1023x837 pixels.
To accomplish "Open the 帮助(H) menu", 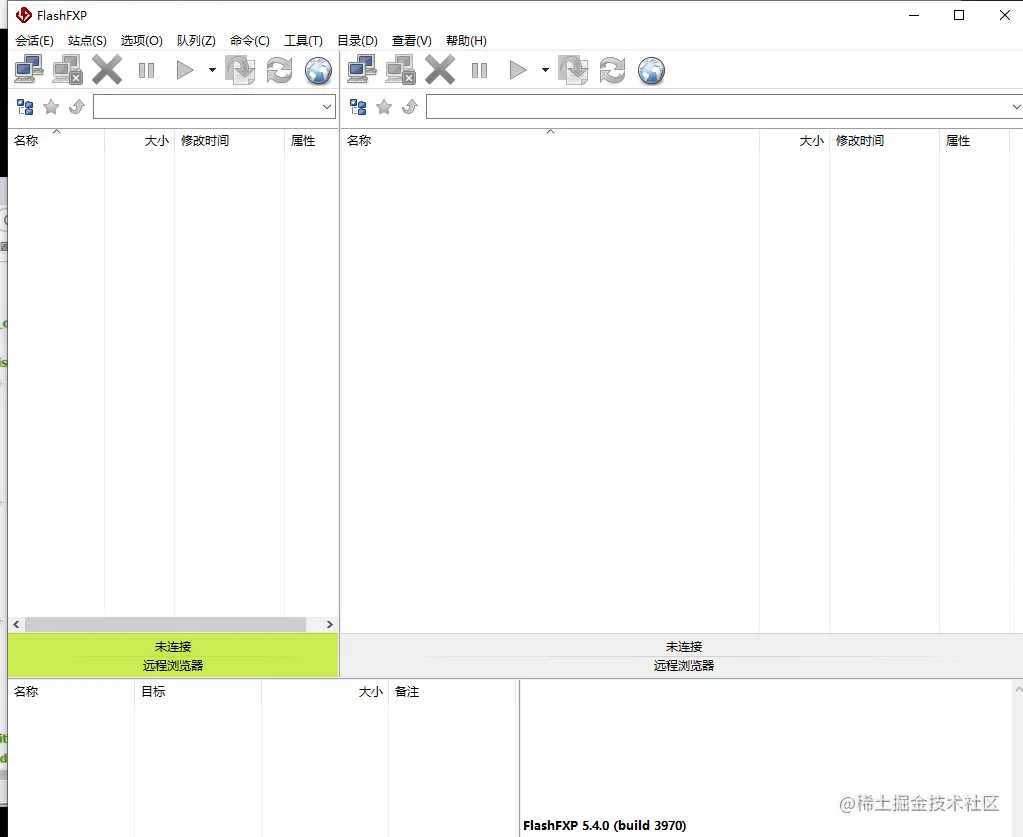I will [466, 40].
